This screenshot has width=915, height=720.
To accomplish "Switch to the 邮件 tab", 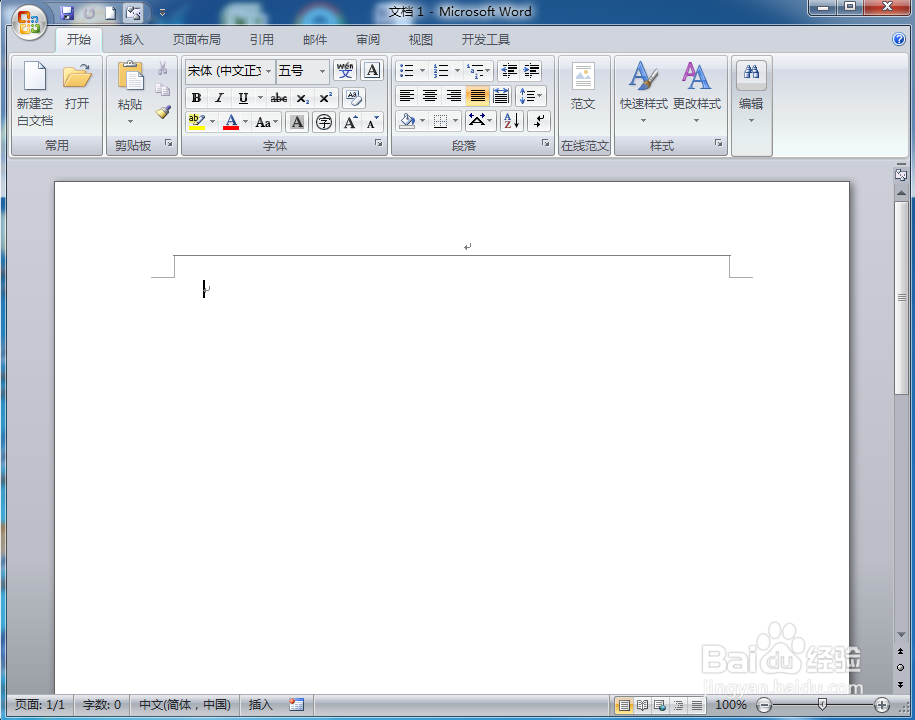I will 315,39.
